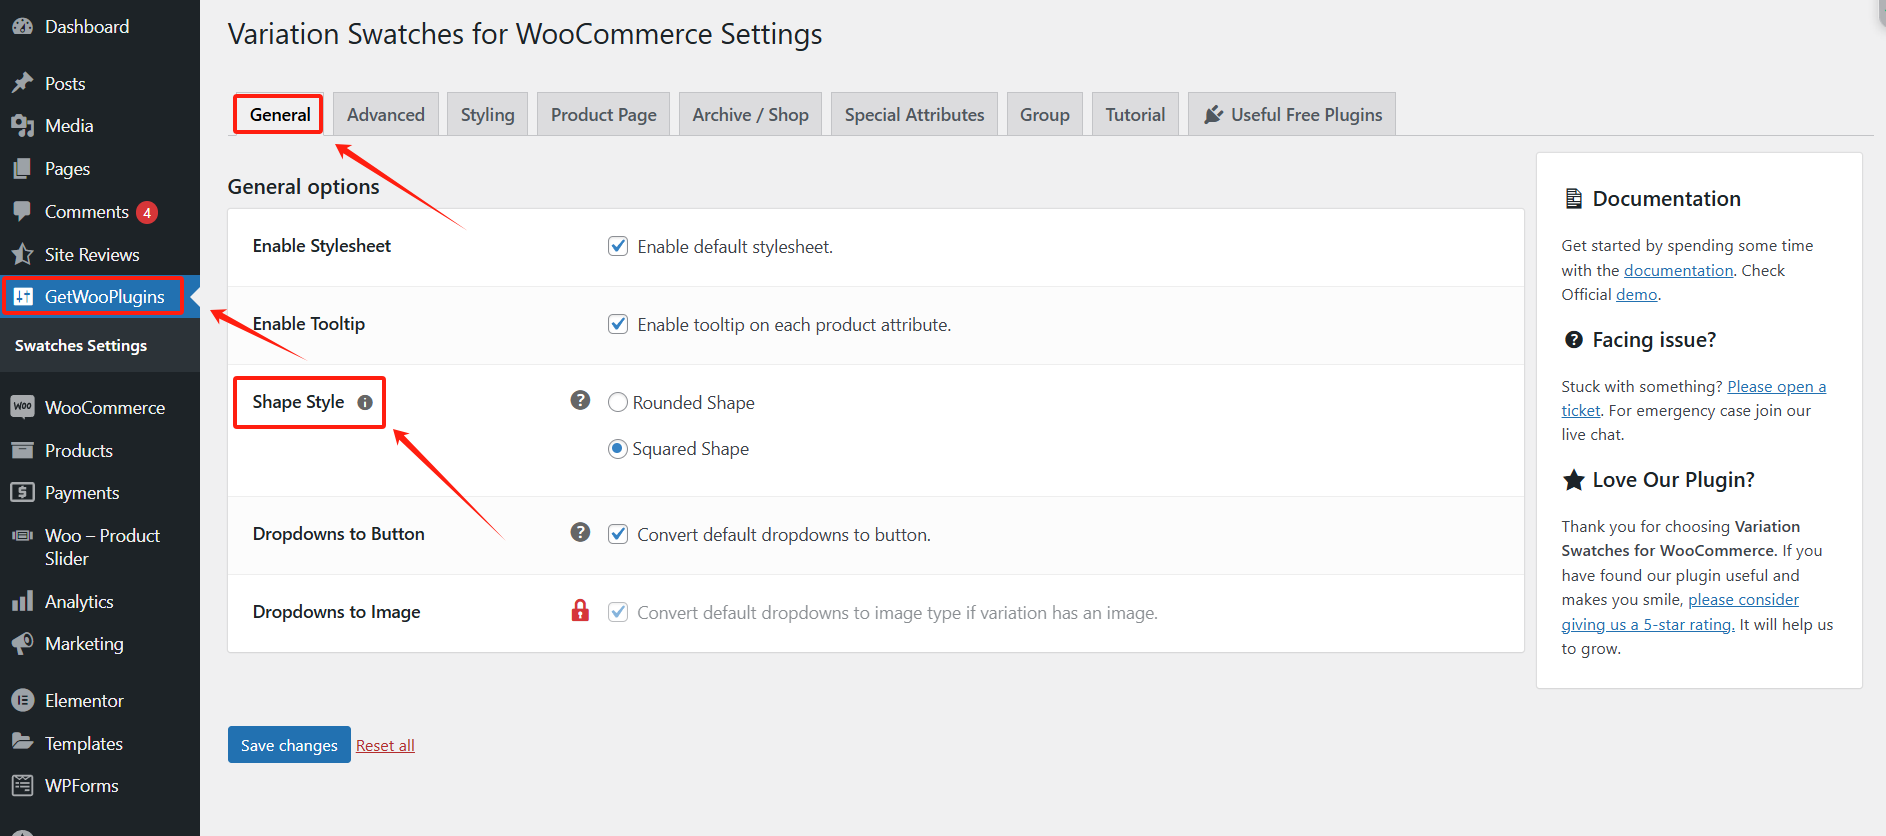Click the lock icon beside Dropdowns to Image
The height and width of the screenshot is (836, 1886).
(x=580, y=611)
